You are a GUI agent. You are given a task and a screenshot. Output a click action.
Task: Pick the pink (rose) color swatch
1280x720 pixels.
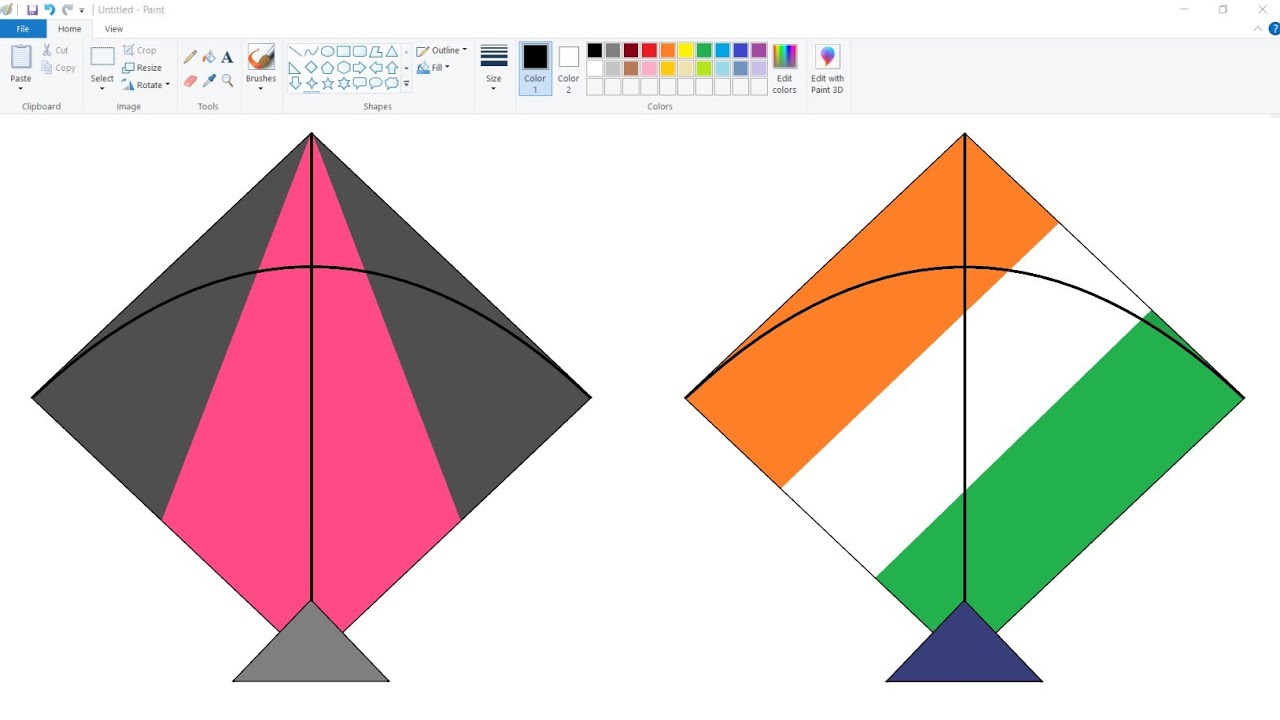pos(649,68)
